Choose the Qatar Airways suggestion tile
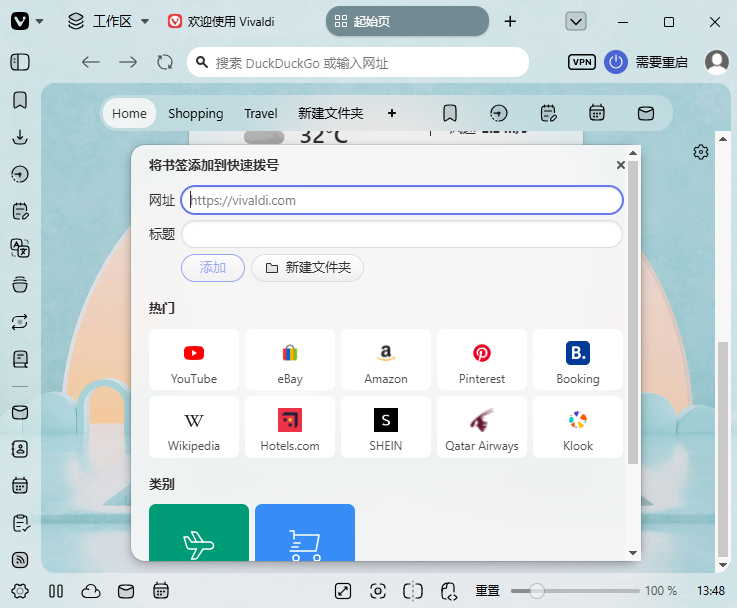The height and width of the screenshot is (608, 737). click(482, 427)
